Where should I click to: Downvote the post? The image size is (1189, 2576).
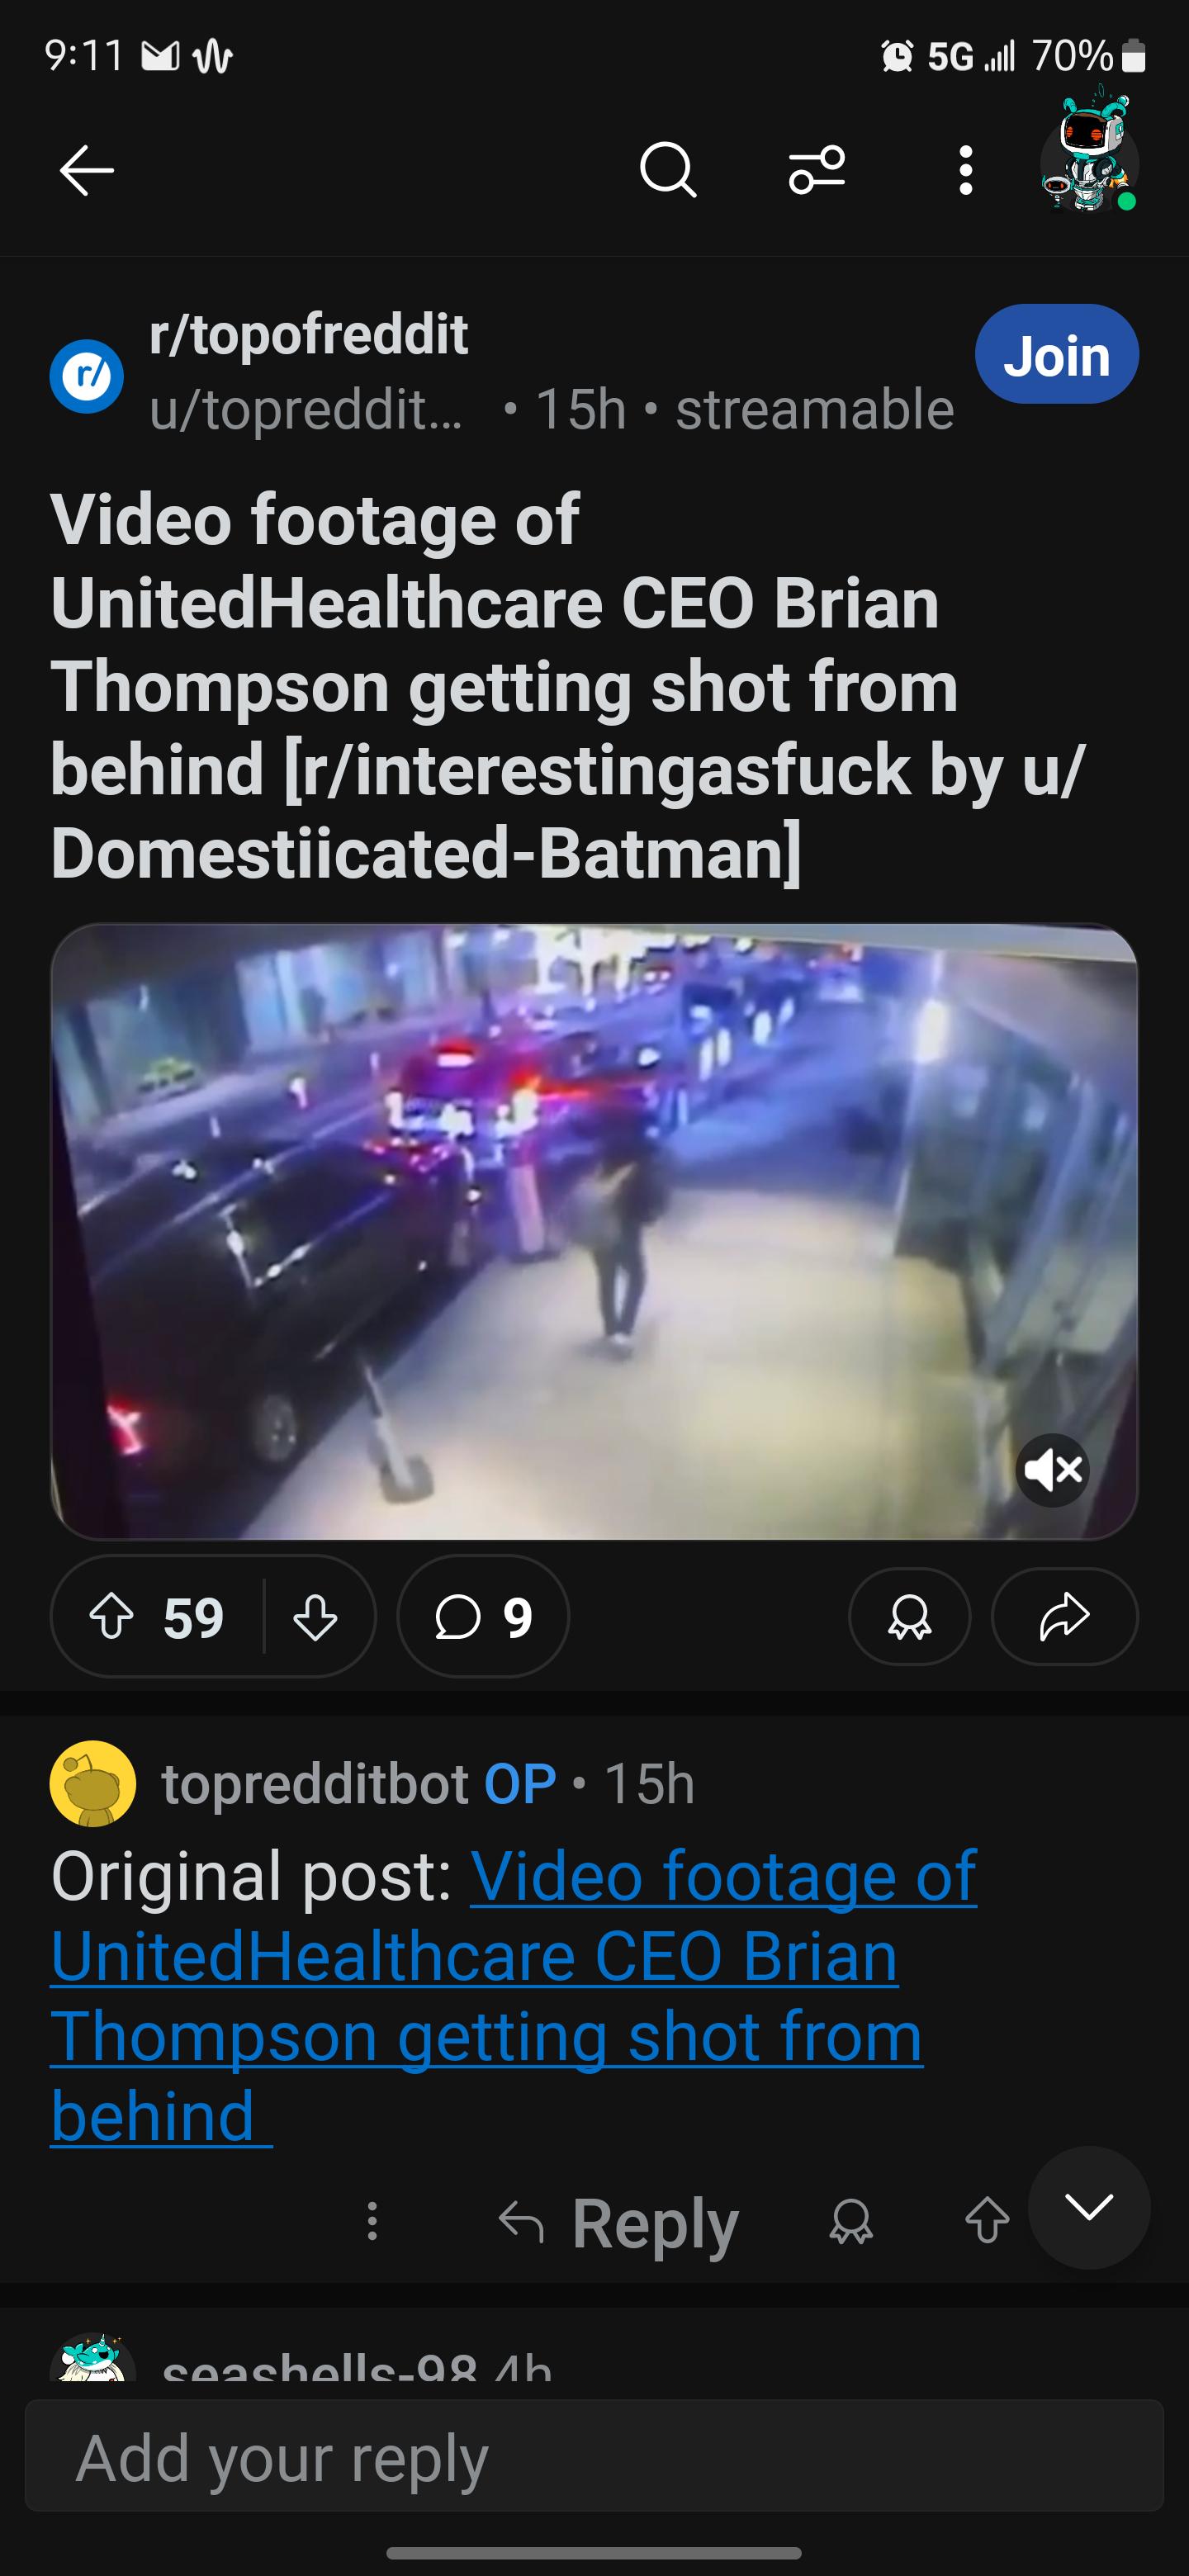315,1616
